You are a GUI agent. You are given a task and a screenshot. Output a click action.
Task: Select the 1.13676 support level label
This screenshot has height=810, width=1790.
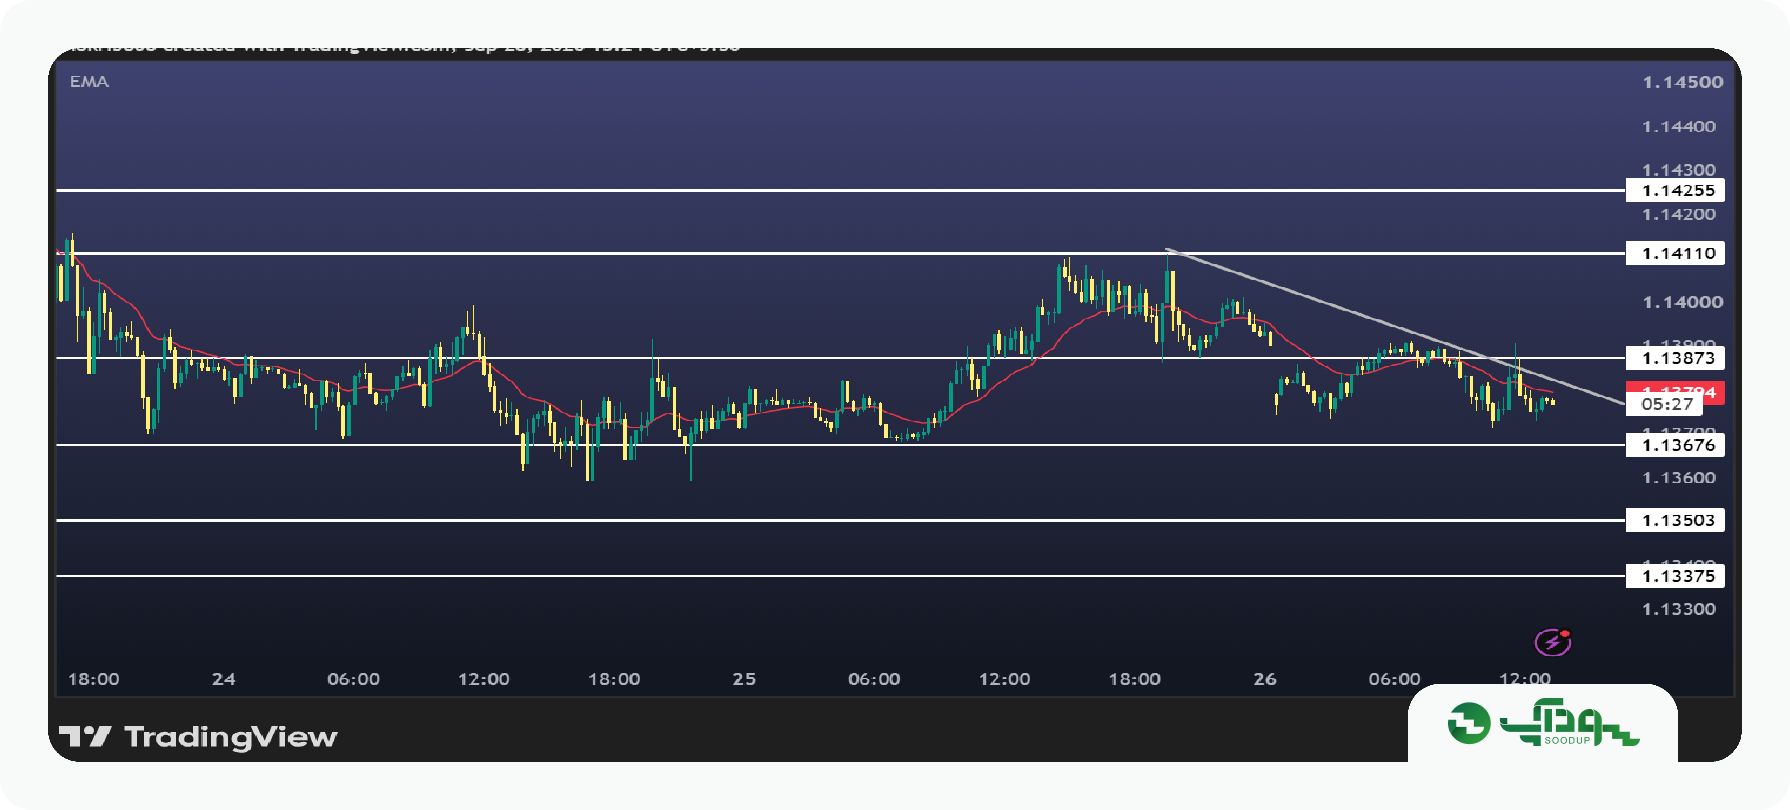point(1675,445)
